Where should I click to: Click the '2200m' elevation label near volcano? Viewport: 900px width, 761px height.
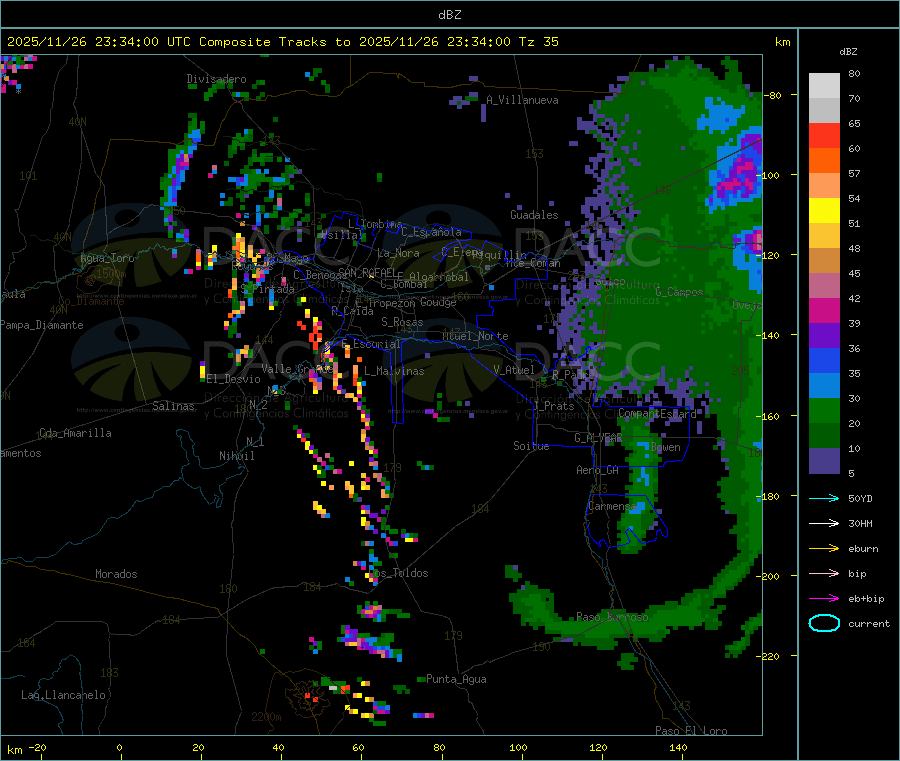pos(266,717)
